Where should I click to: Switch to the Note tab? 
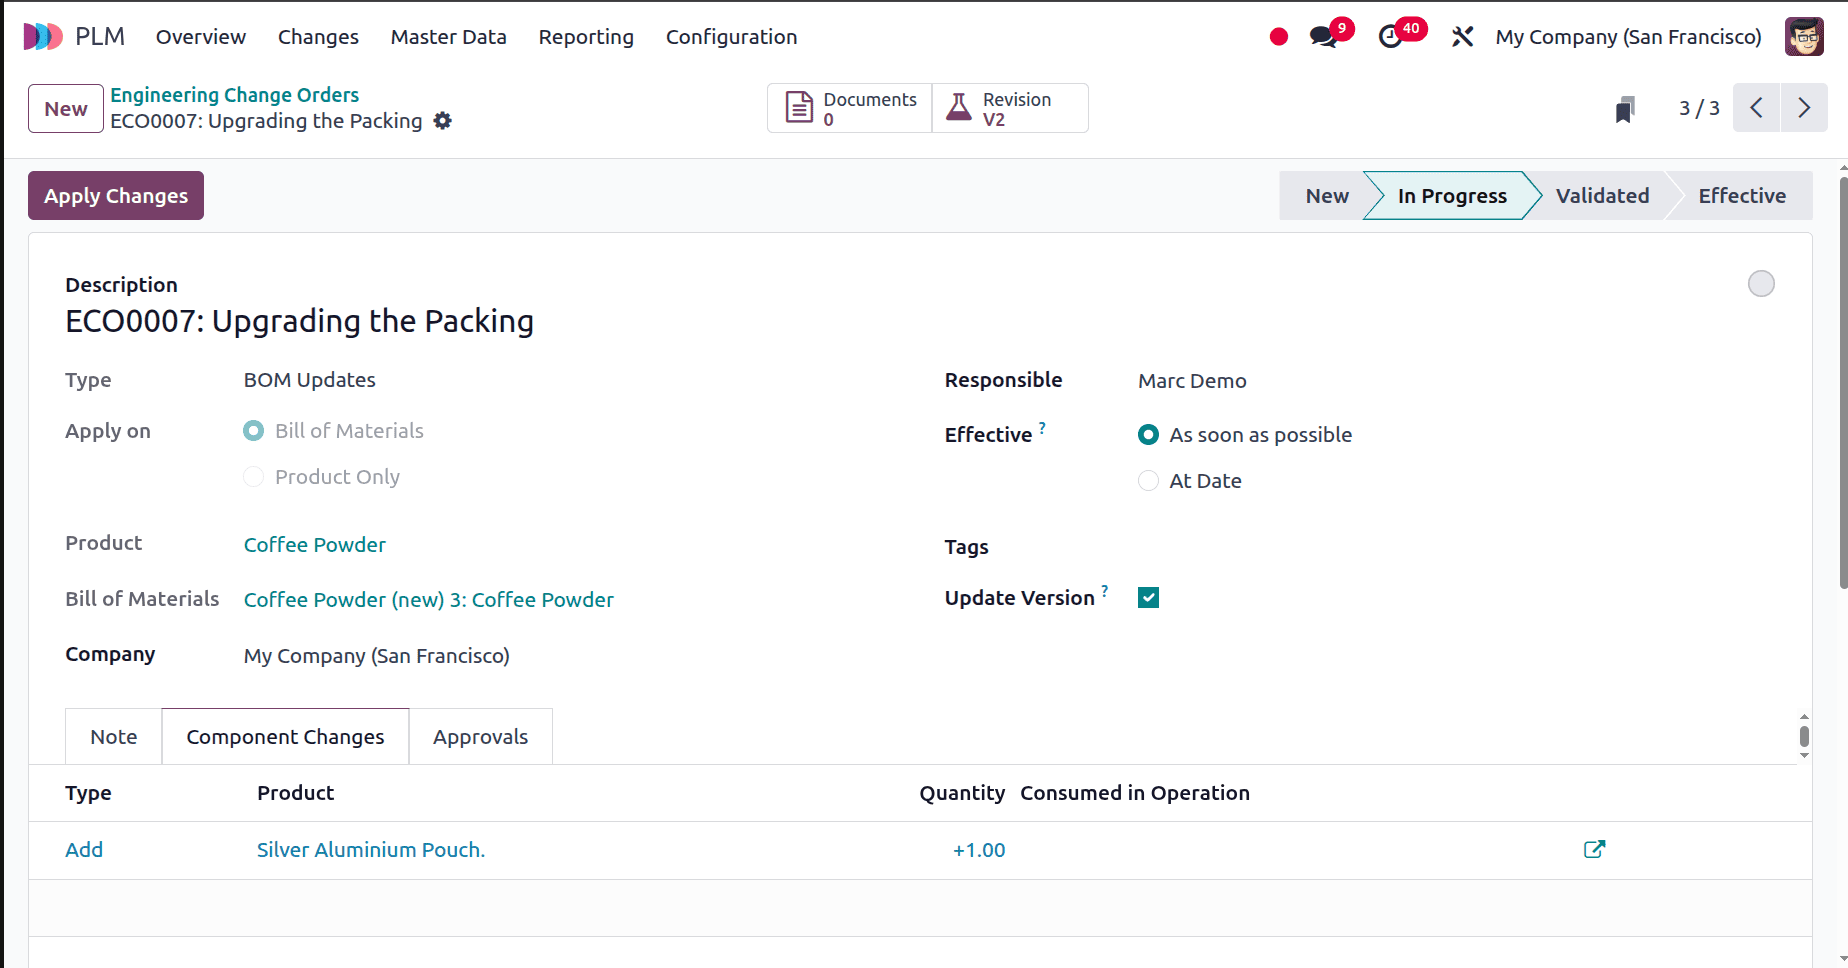[x=114, y=737]
